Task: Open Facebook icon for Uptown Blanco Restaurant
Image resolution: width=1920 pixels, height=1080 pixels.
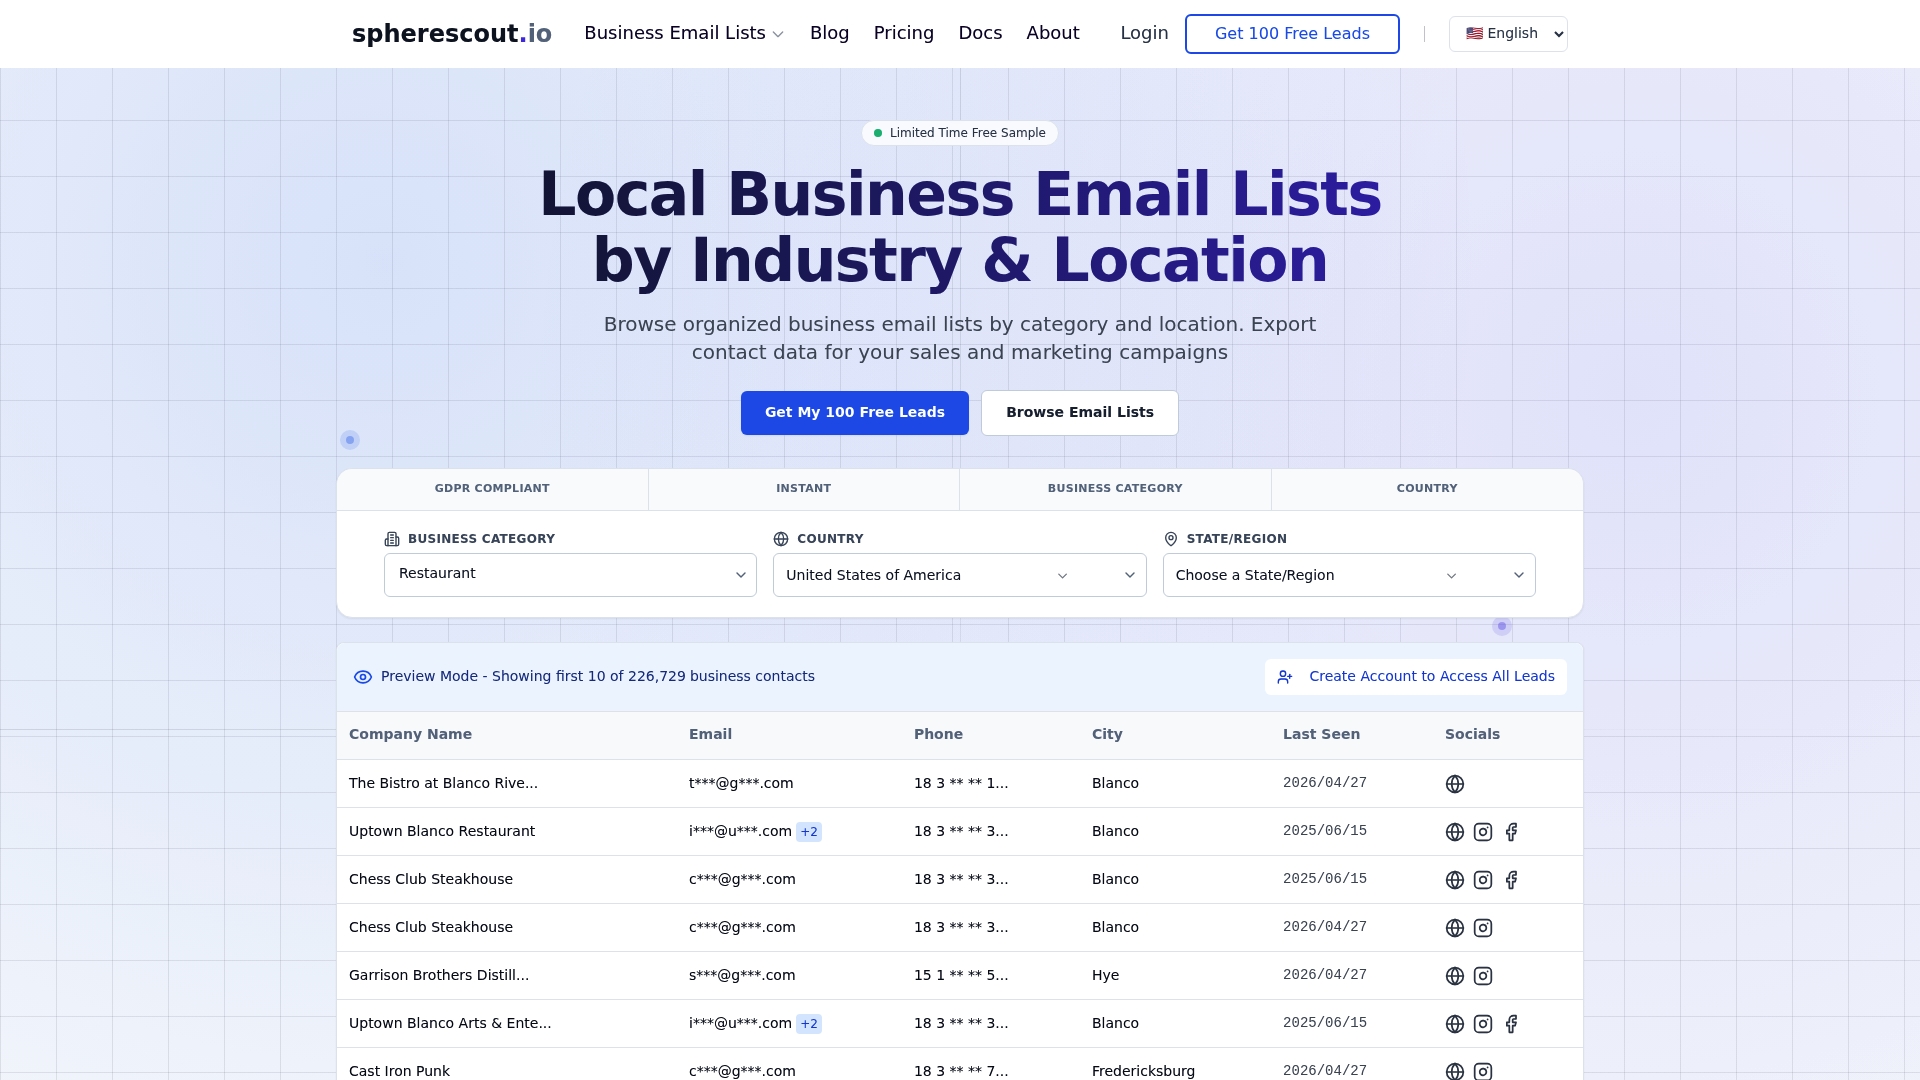Action: coord(1511,832)
